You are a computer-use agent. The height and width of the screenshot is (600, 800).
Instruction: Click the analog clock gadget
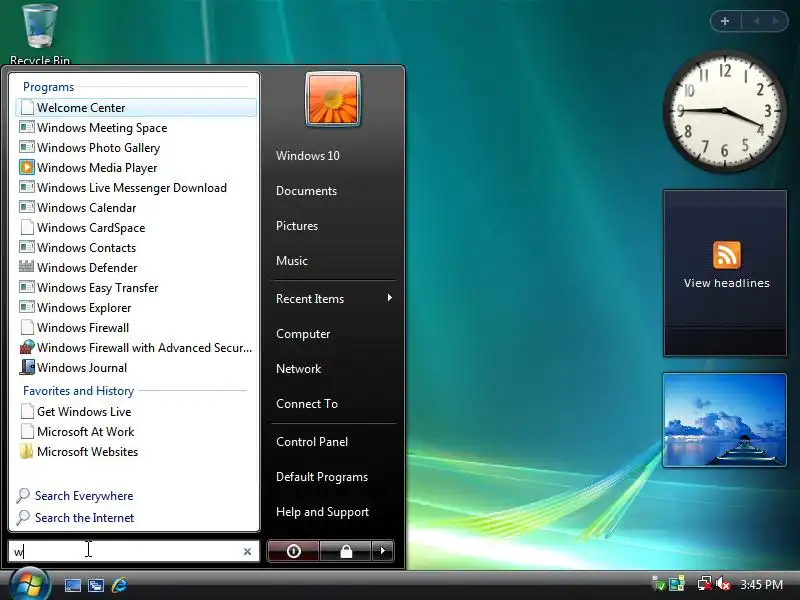click(x=724, y=111)
